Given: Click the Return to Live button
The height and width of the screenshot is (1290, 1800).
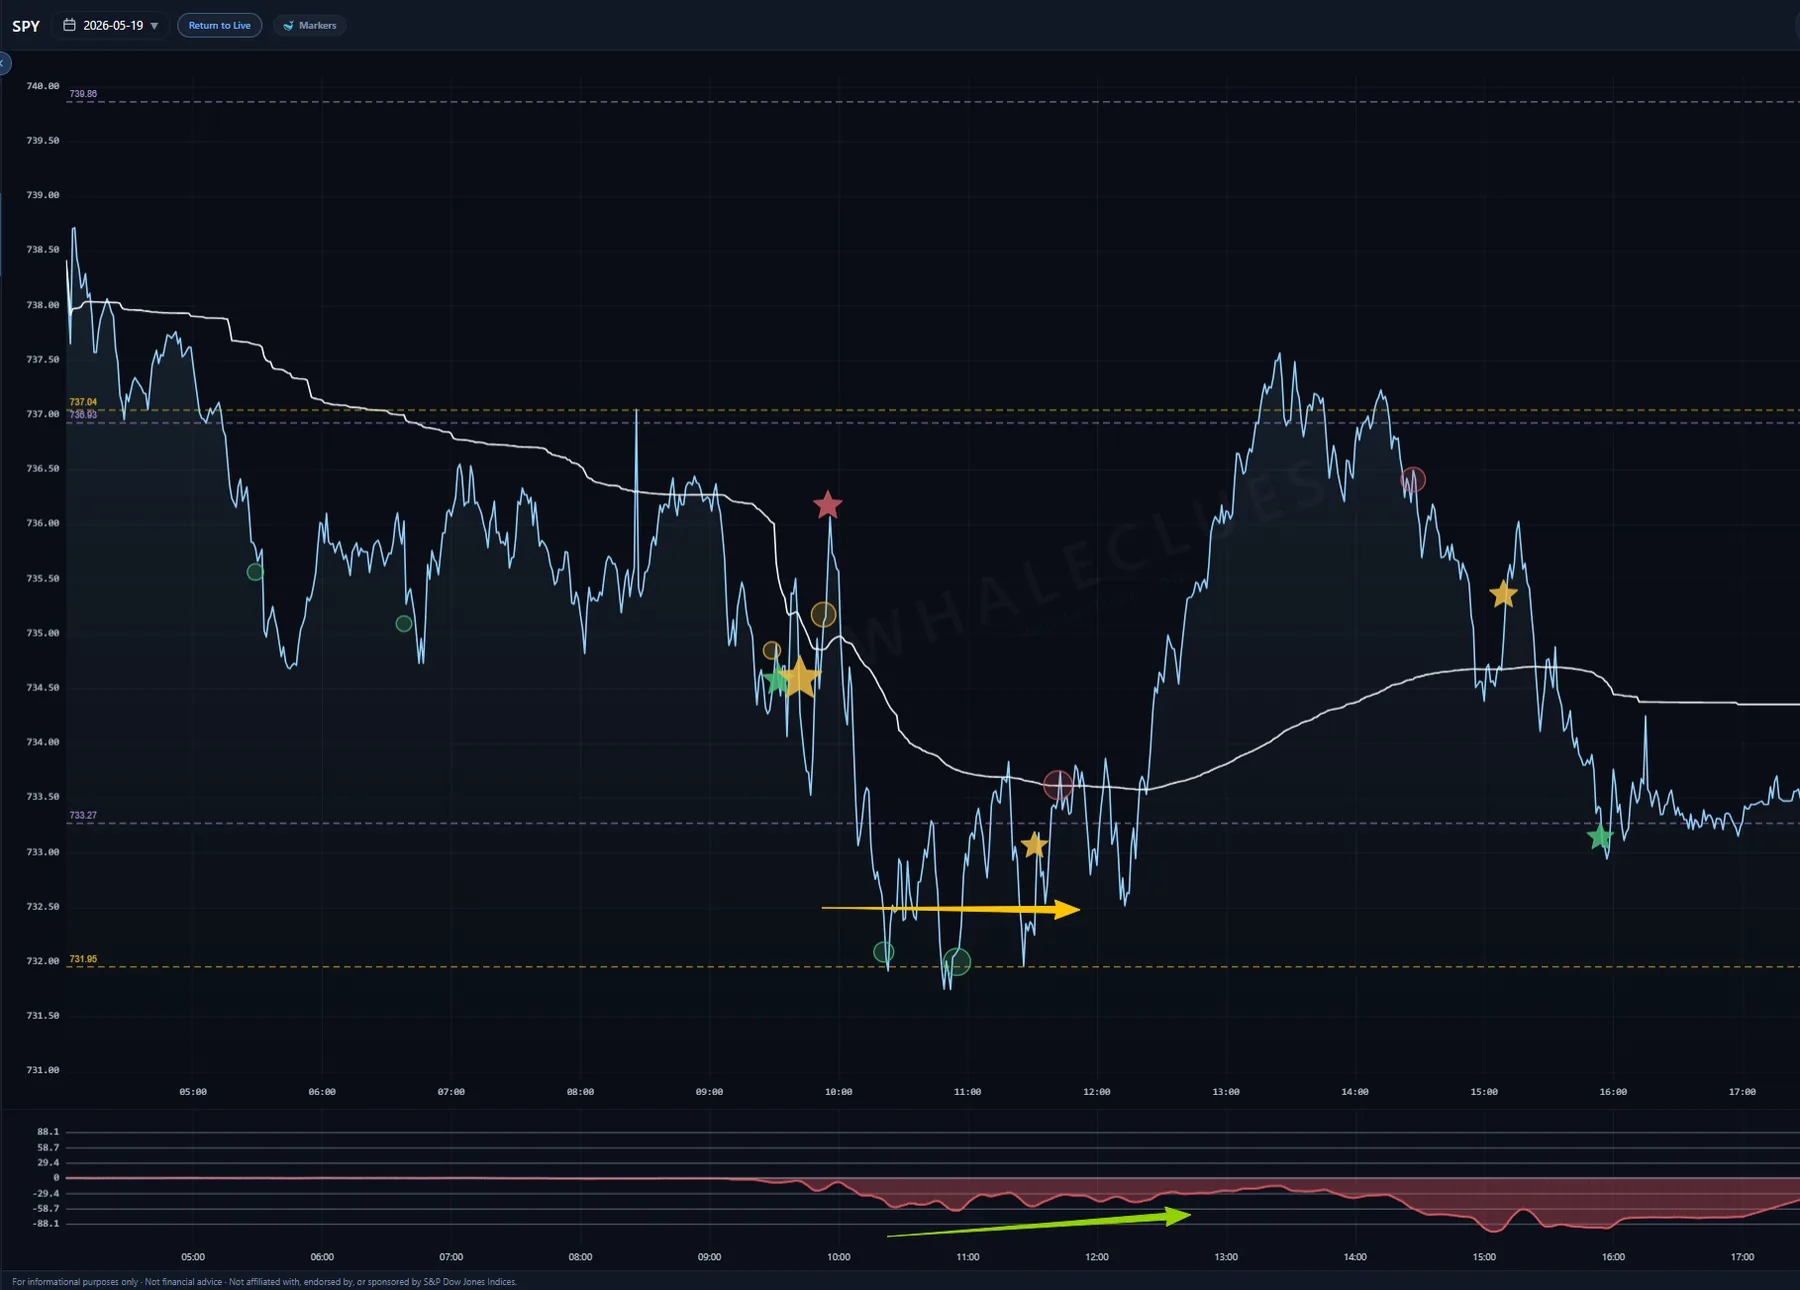Looking at the screenshot, I should 220,25.
